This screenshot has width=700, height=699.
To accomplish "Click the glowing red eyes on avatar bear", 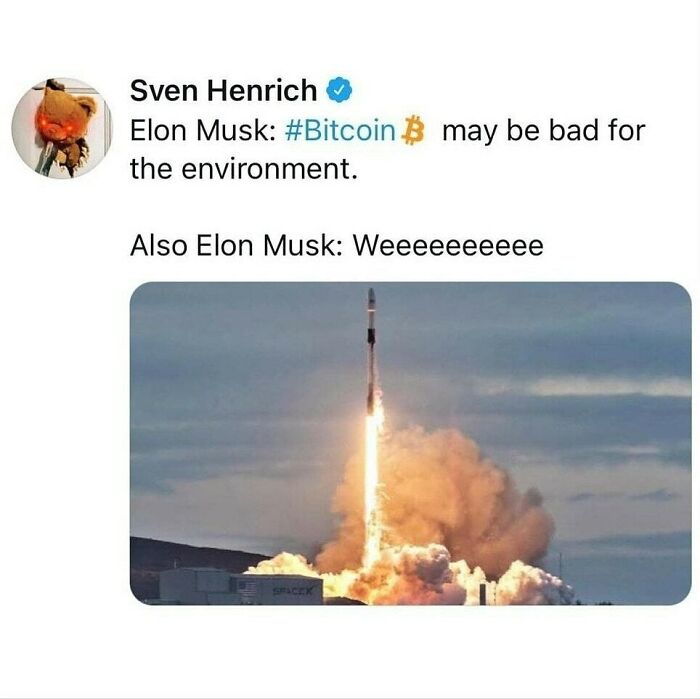I will pos(55,125).
